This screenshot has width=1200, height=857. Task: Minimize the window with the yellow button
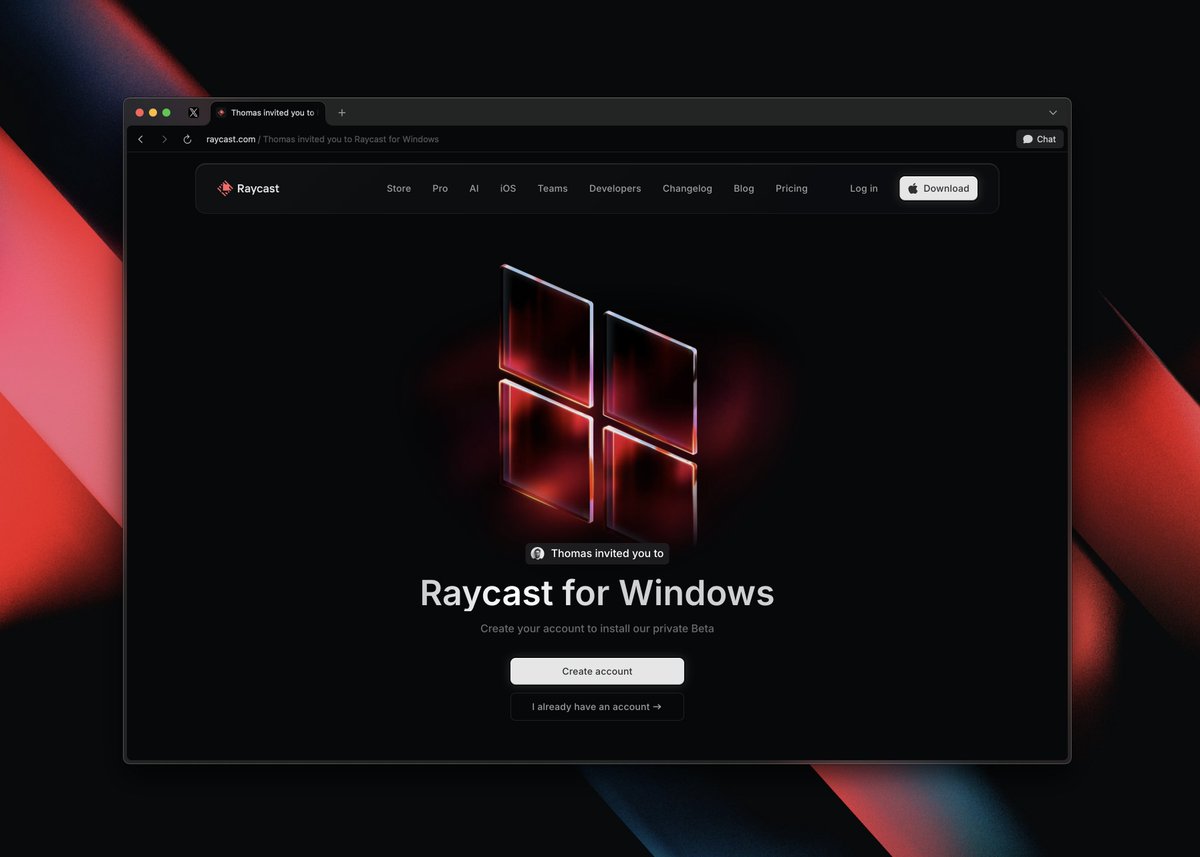coord(153,113)
